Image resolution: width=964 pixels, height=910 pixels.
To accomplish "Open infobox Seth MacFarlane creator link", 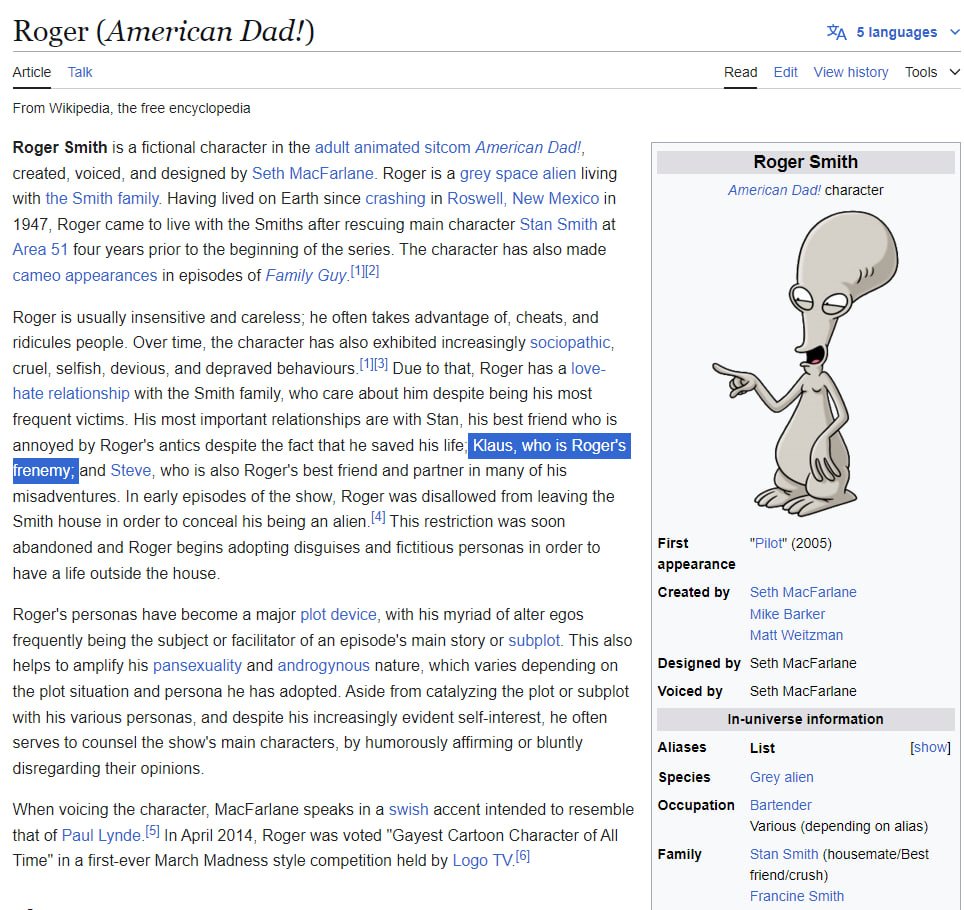I will tap(803, 592).
